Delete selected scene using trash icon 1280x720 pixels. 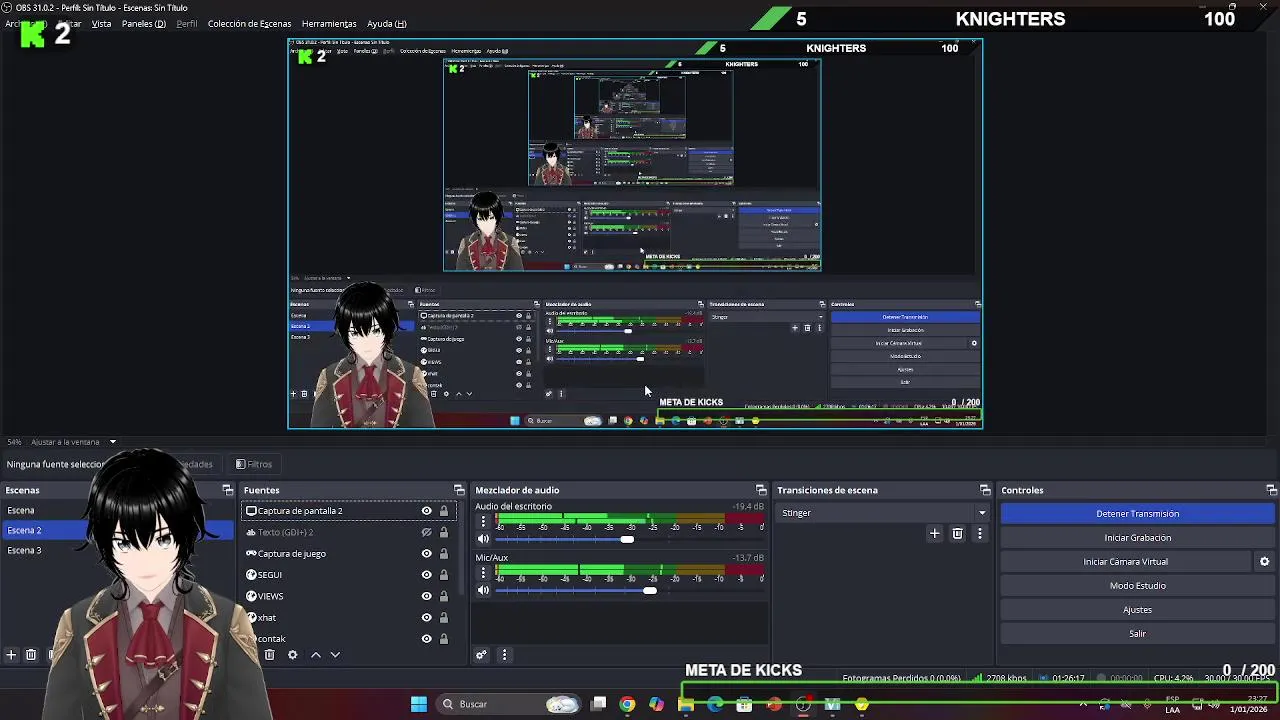pos(31,655)
